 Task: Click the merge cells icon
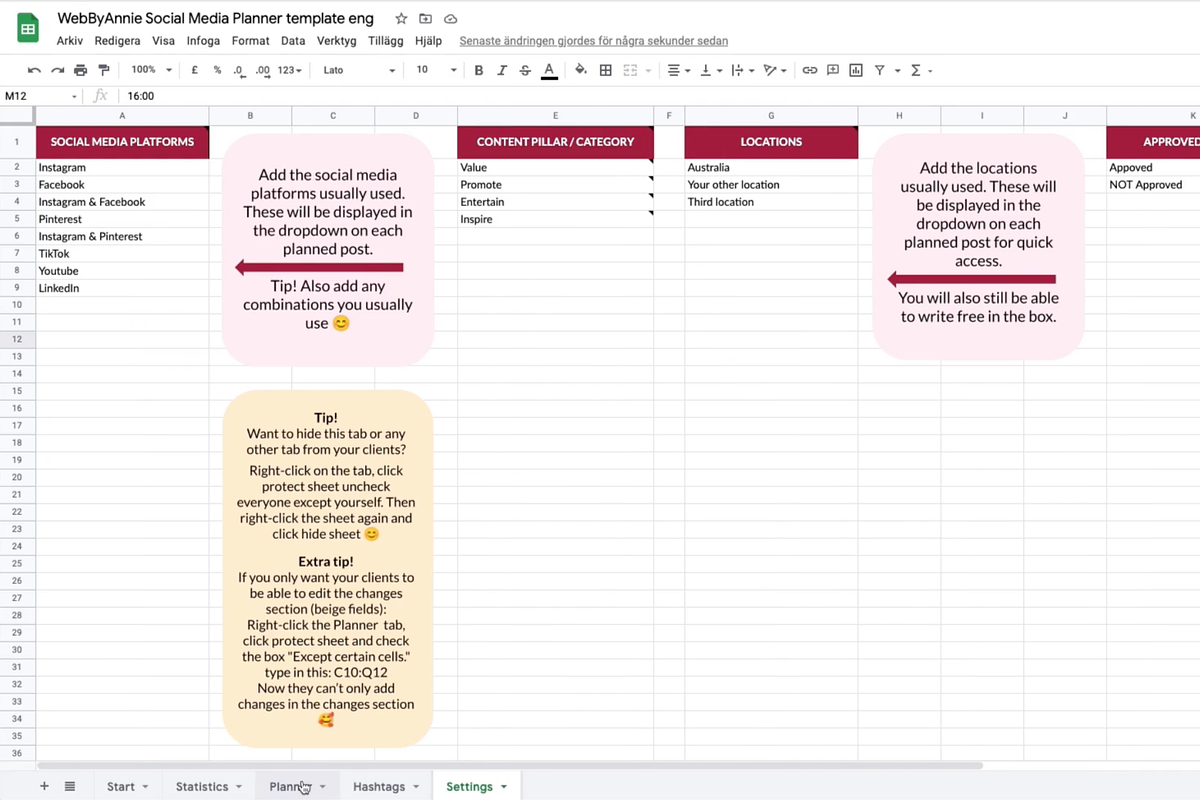[x=630, y=70]
